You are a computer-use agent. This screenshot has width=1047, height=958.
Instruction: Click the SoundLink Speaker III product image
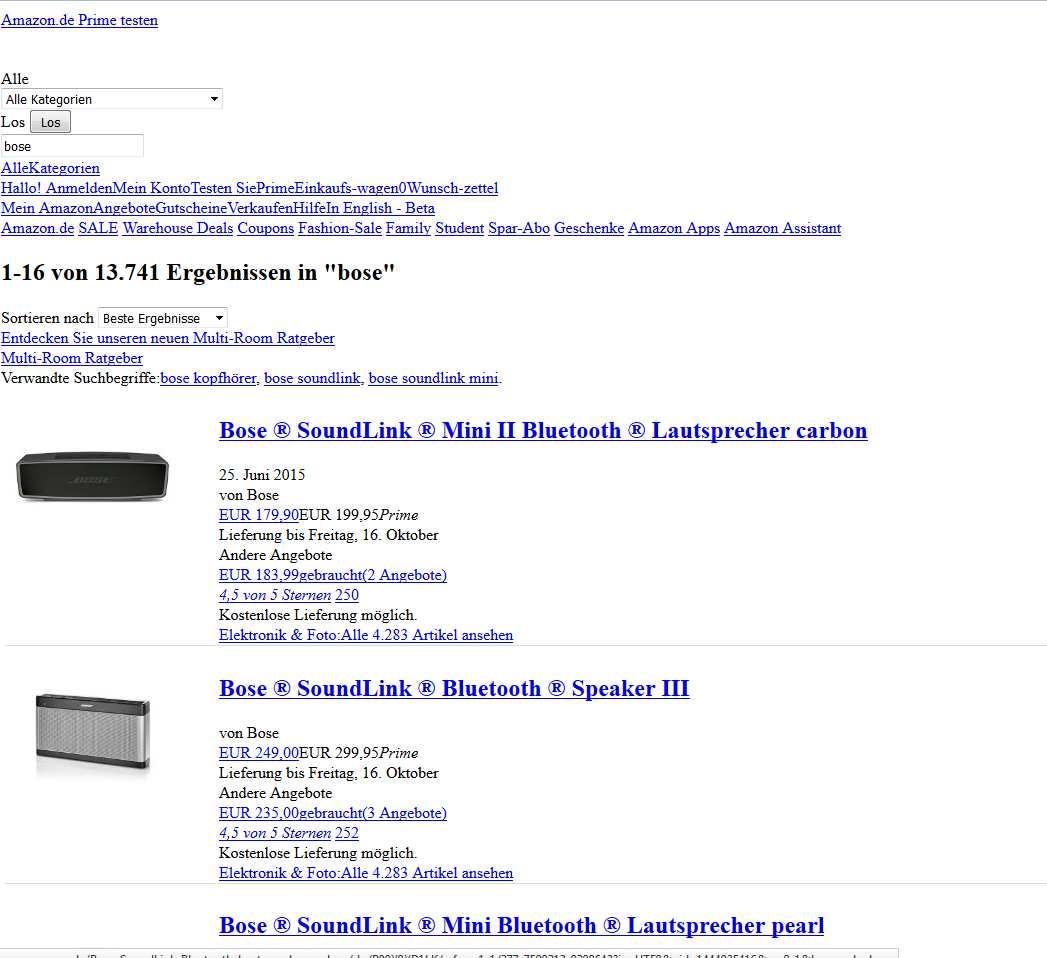(x=92, y=734)
